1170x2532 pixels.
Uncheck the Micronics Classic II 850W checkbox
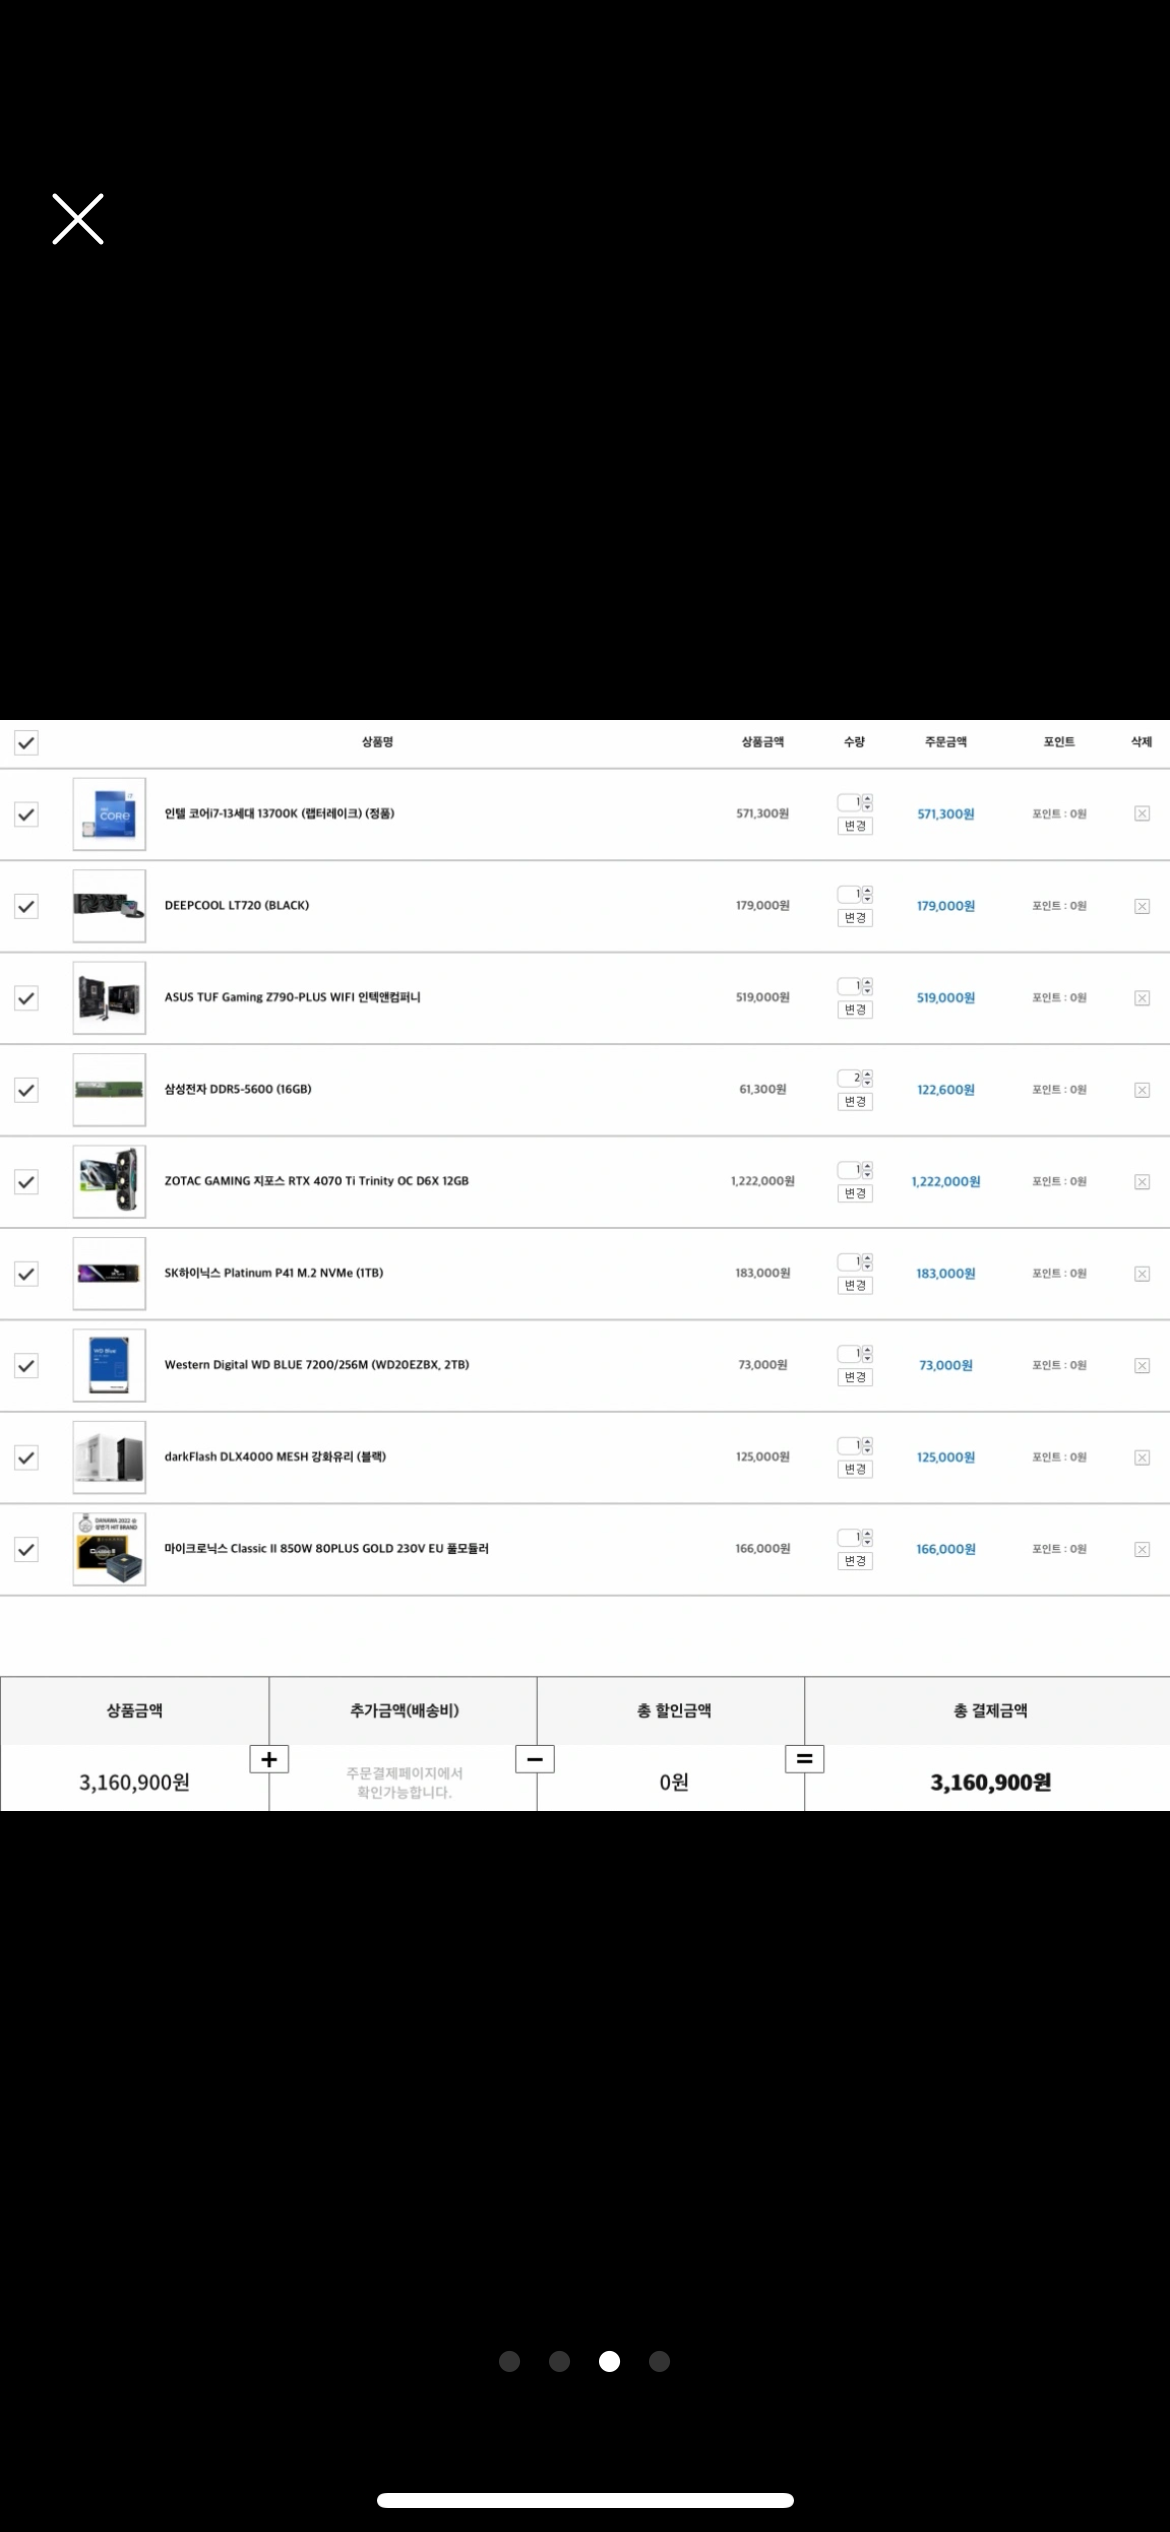click(26, 1550)
